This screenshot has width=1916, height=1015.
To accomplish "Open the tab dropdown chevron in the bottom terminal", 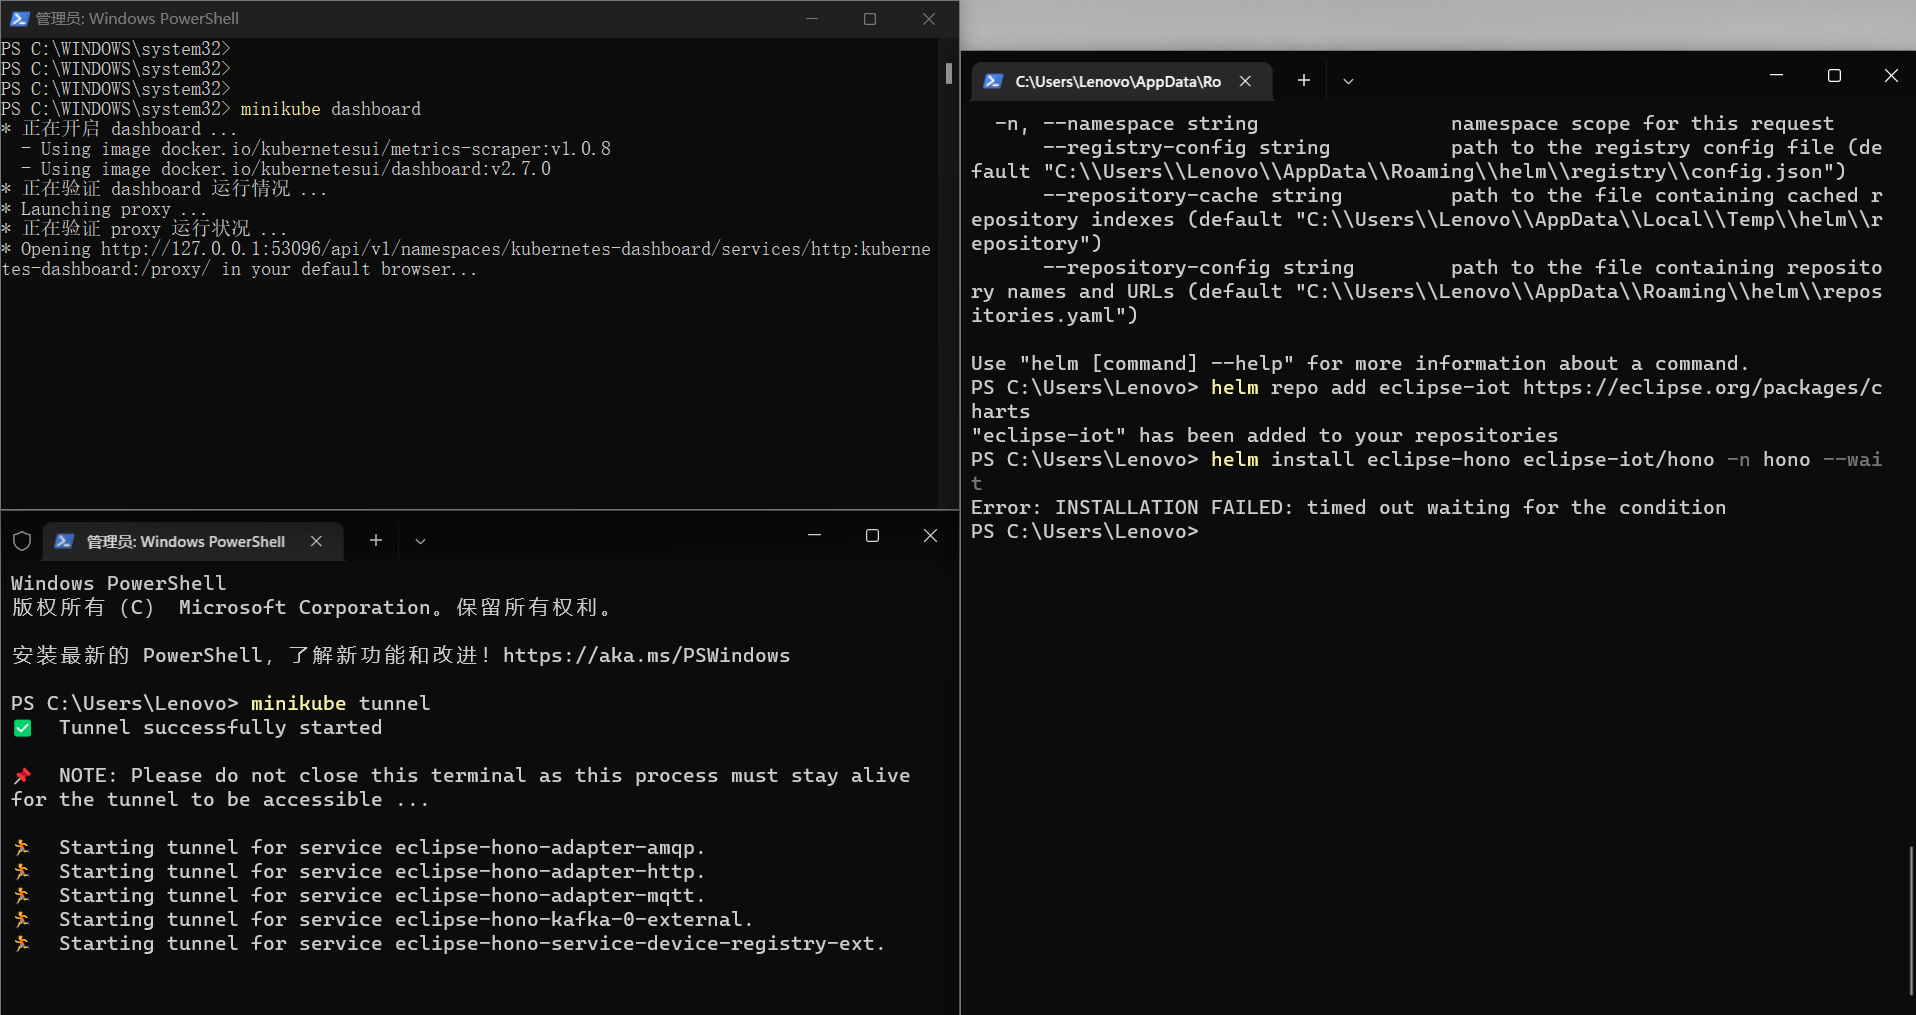I will tap(420, 540).
